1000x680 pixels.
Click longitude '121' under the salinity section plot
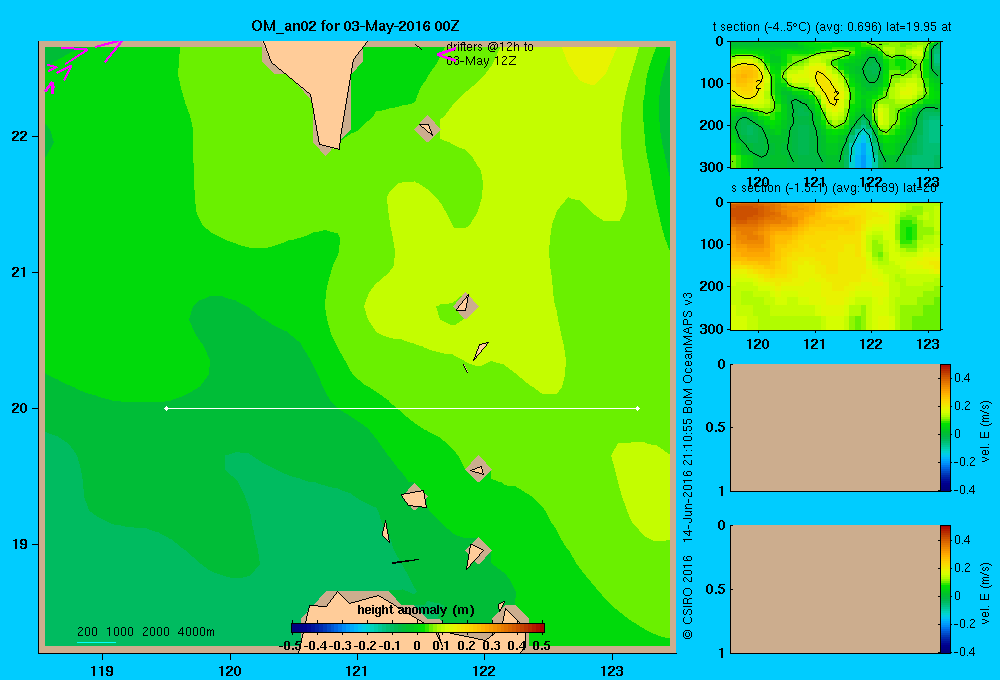[x=814, y=344]
